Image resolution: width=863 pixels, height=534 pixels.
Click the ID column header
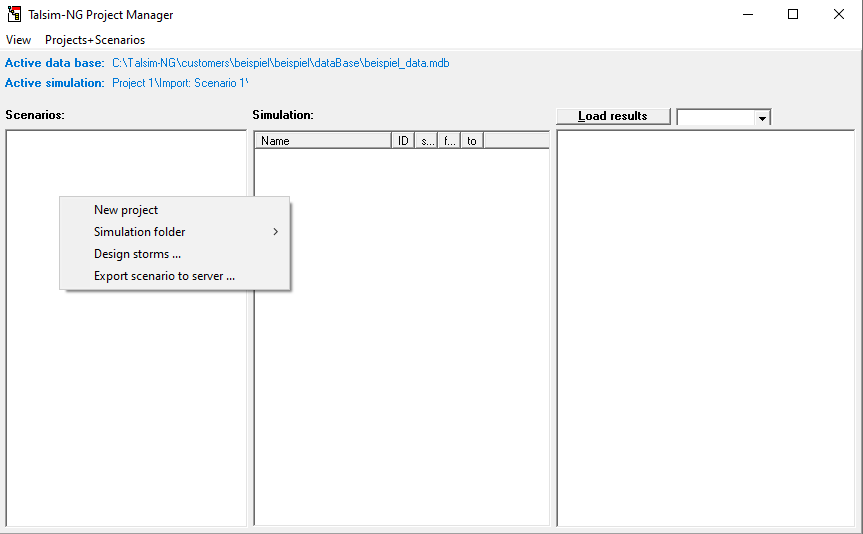tap(403, 141)
